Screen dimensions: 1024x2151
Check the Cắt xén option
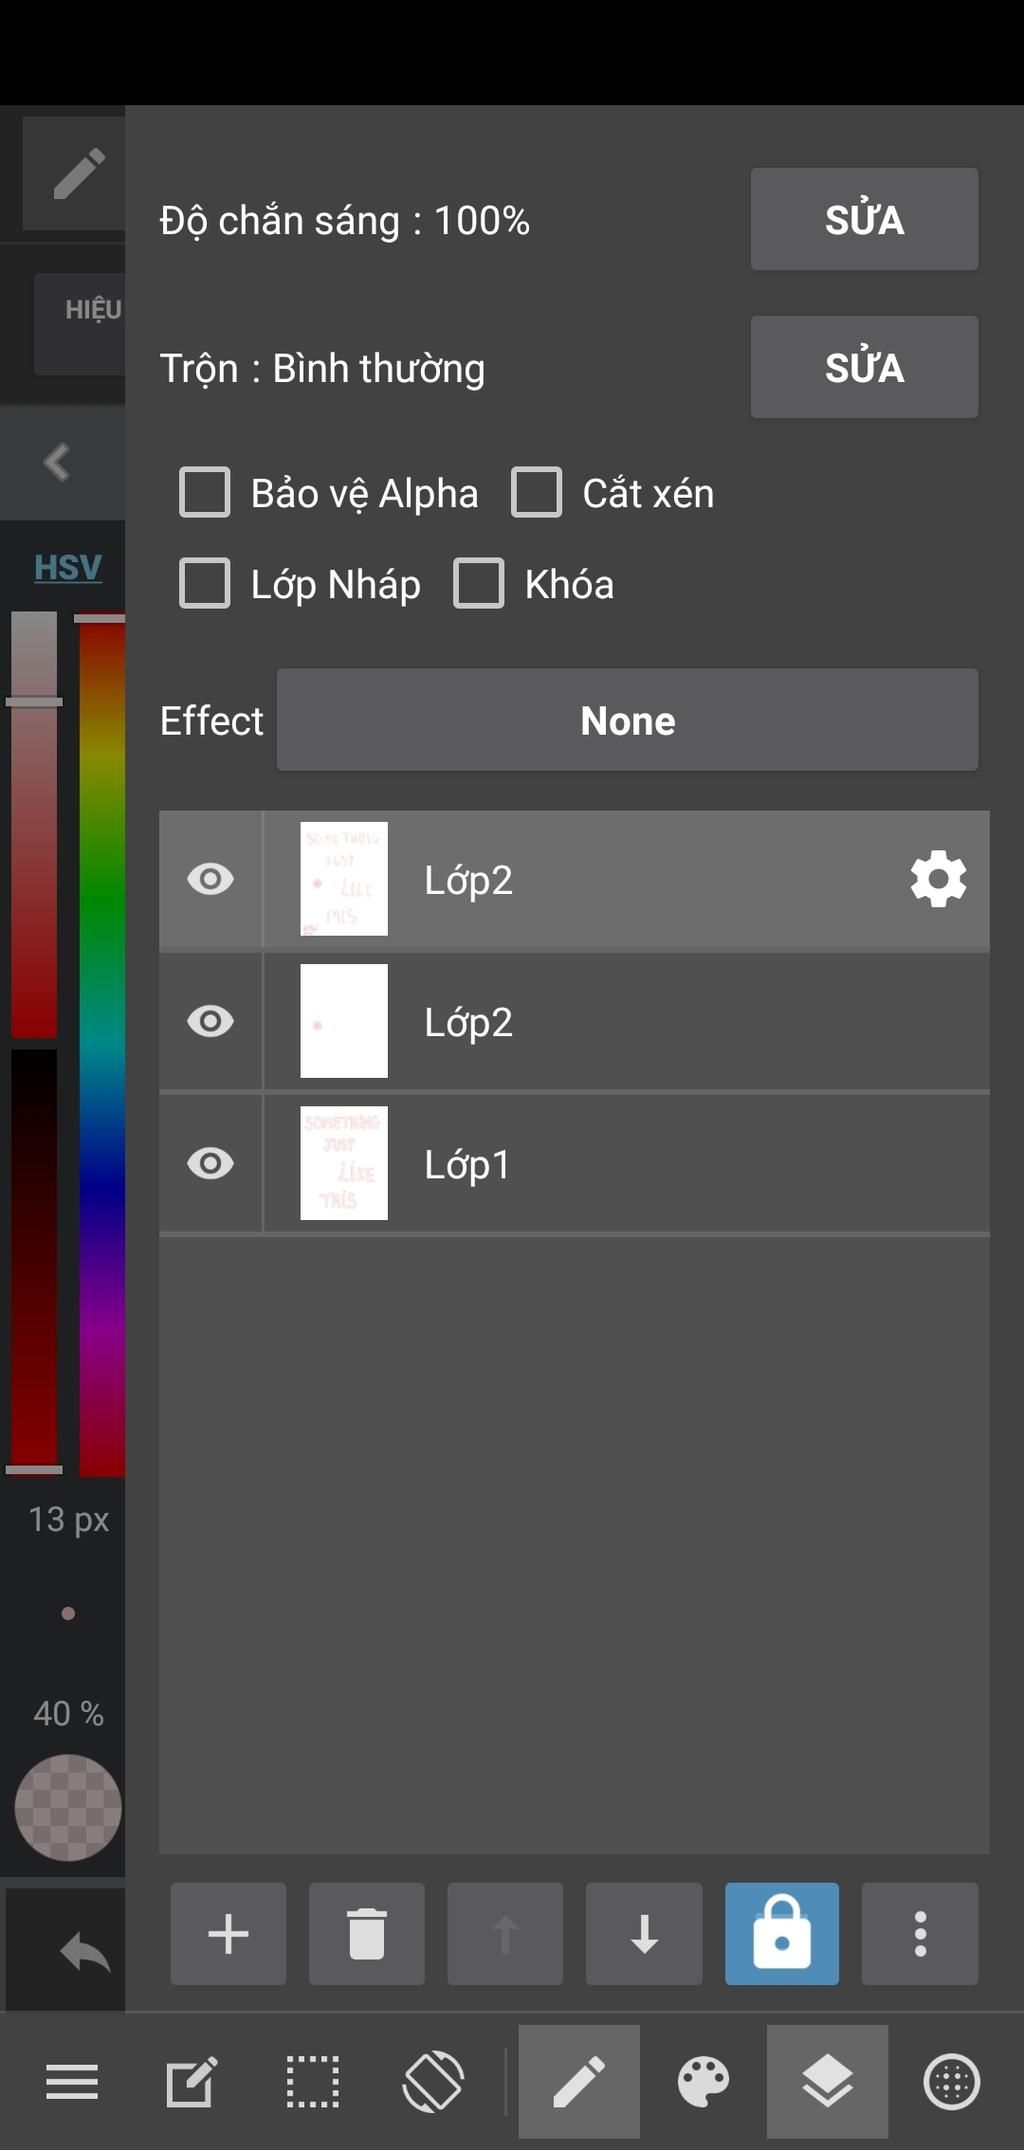pos(537,492)
